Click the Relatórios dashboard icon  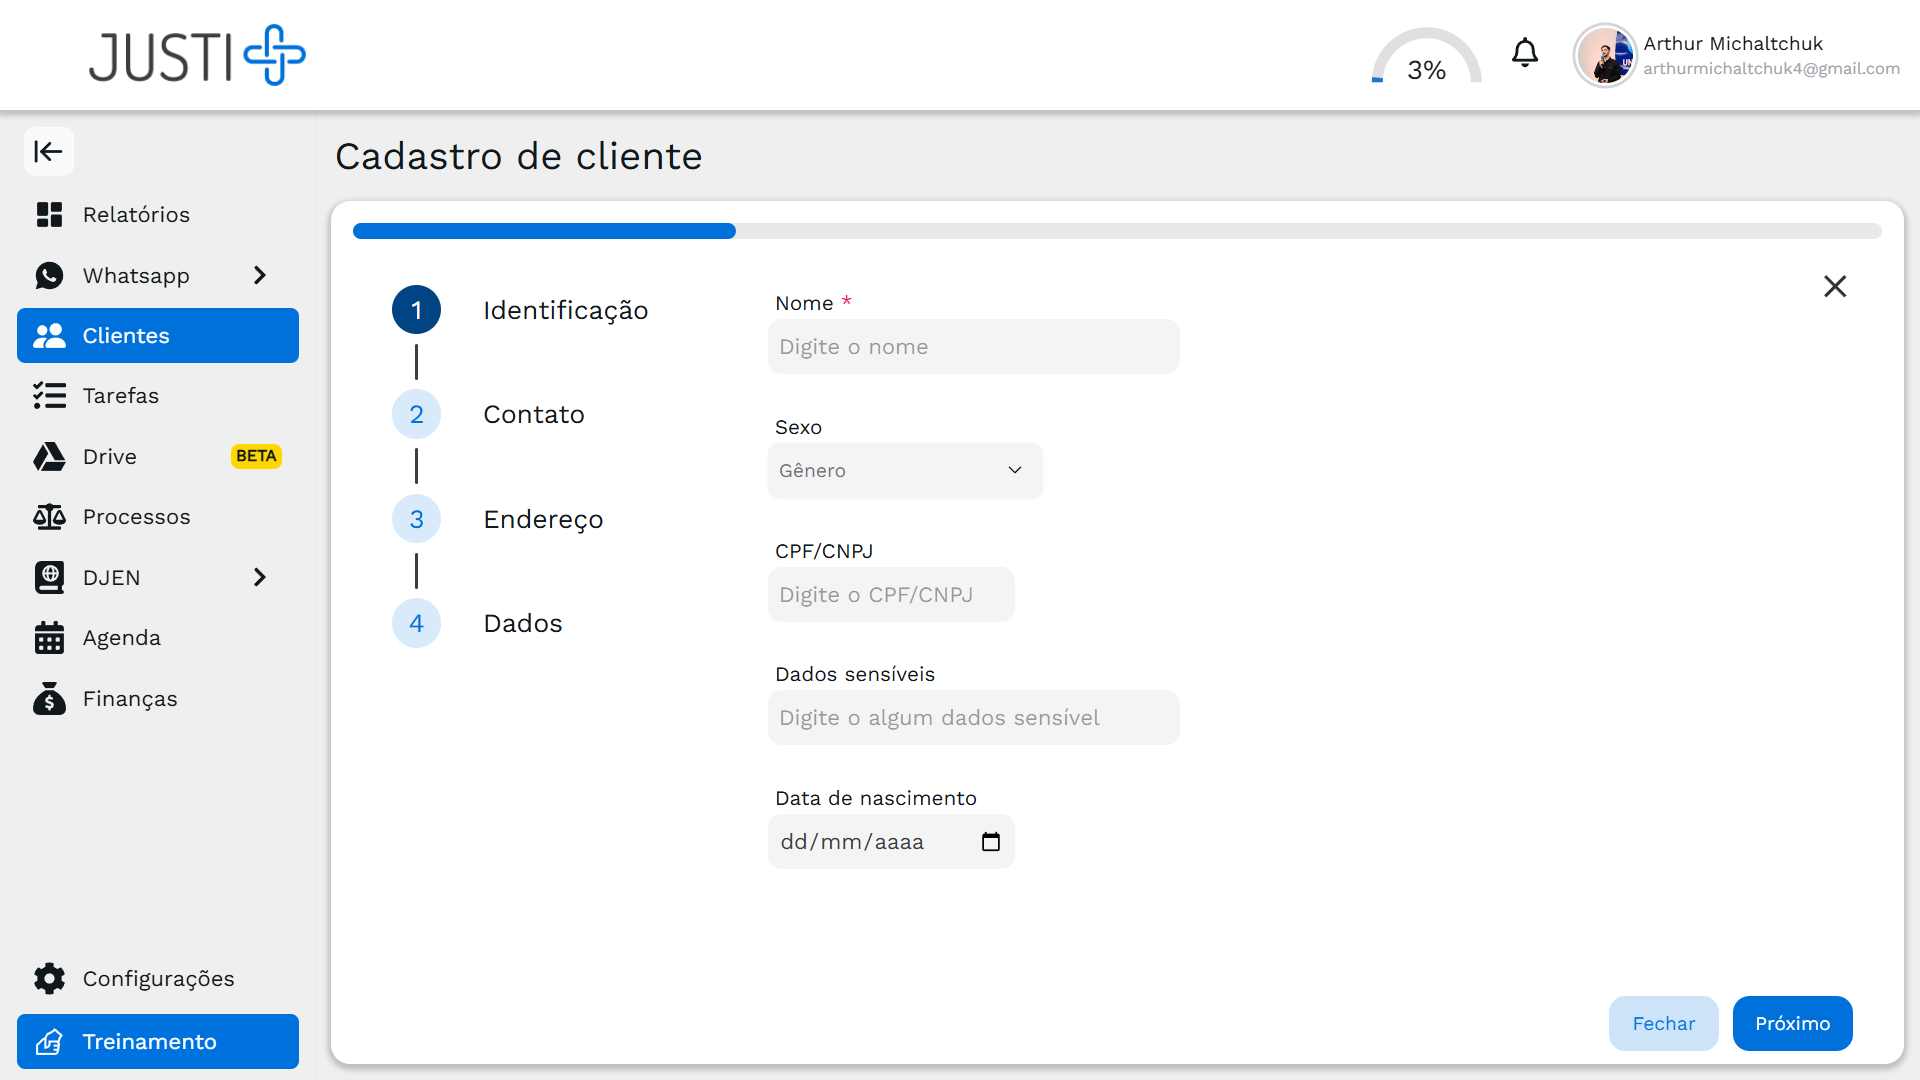click(49, 215)
